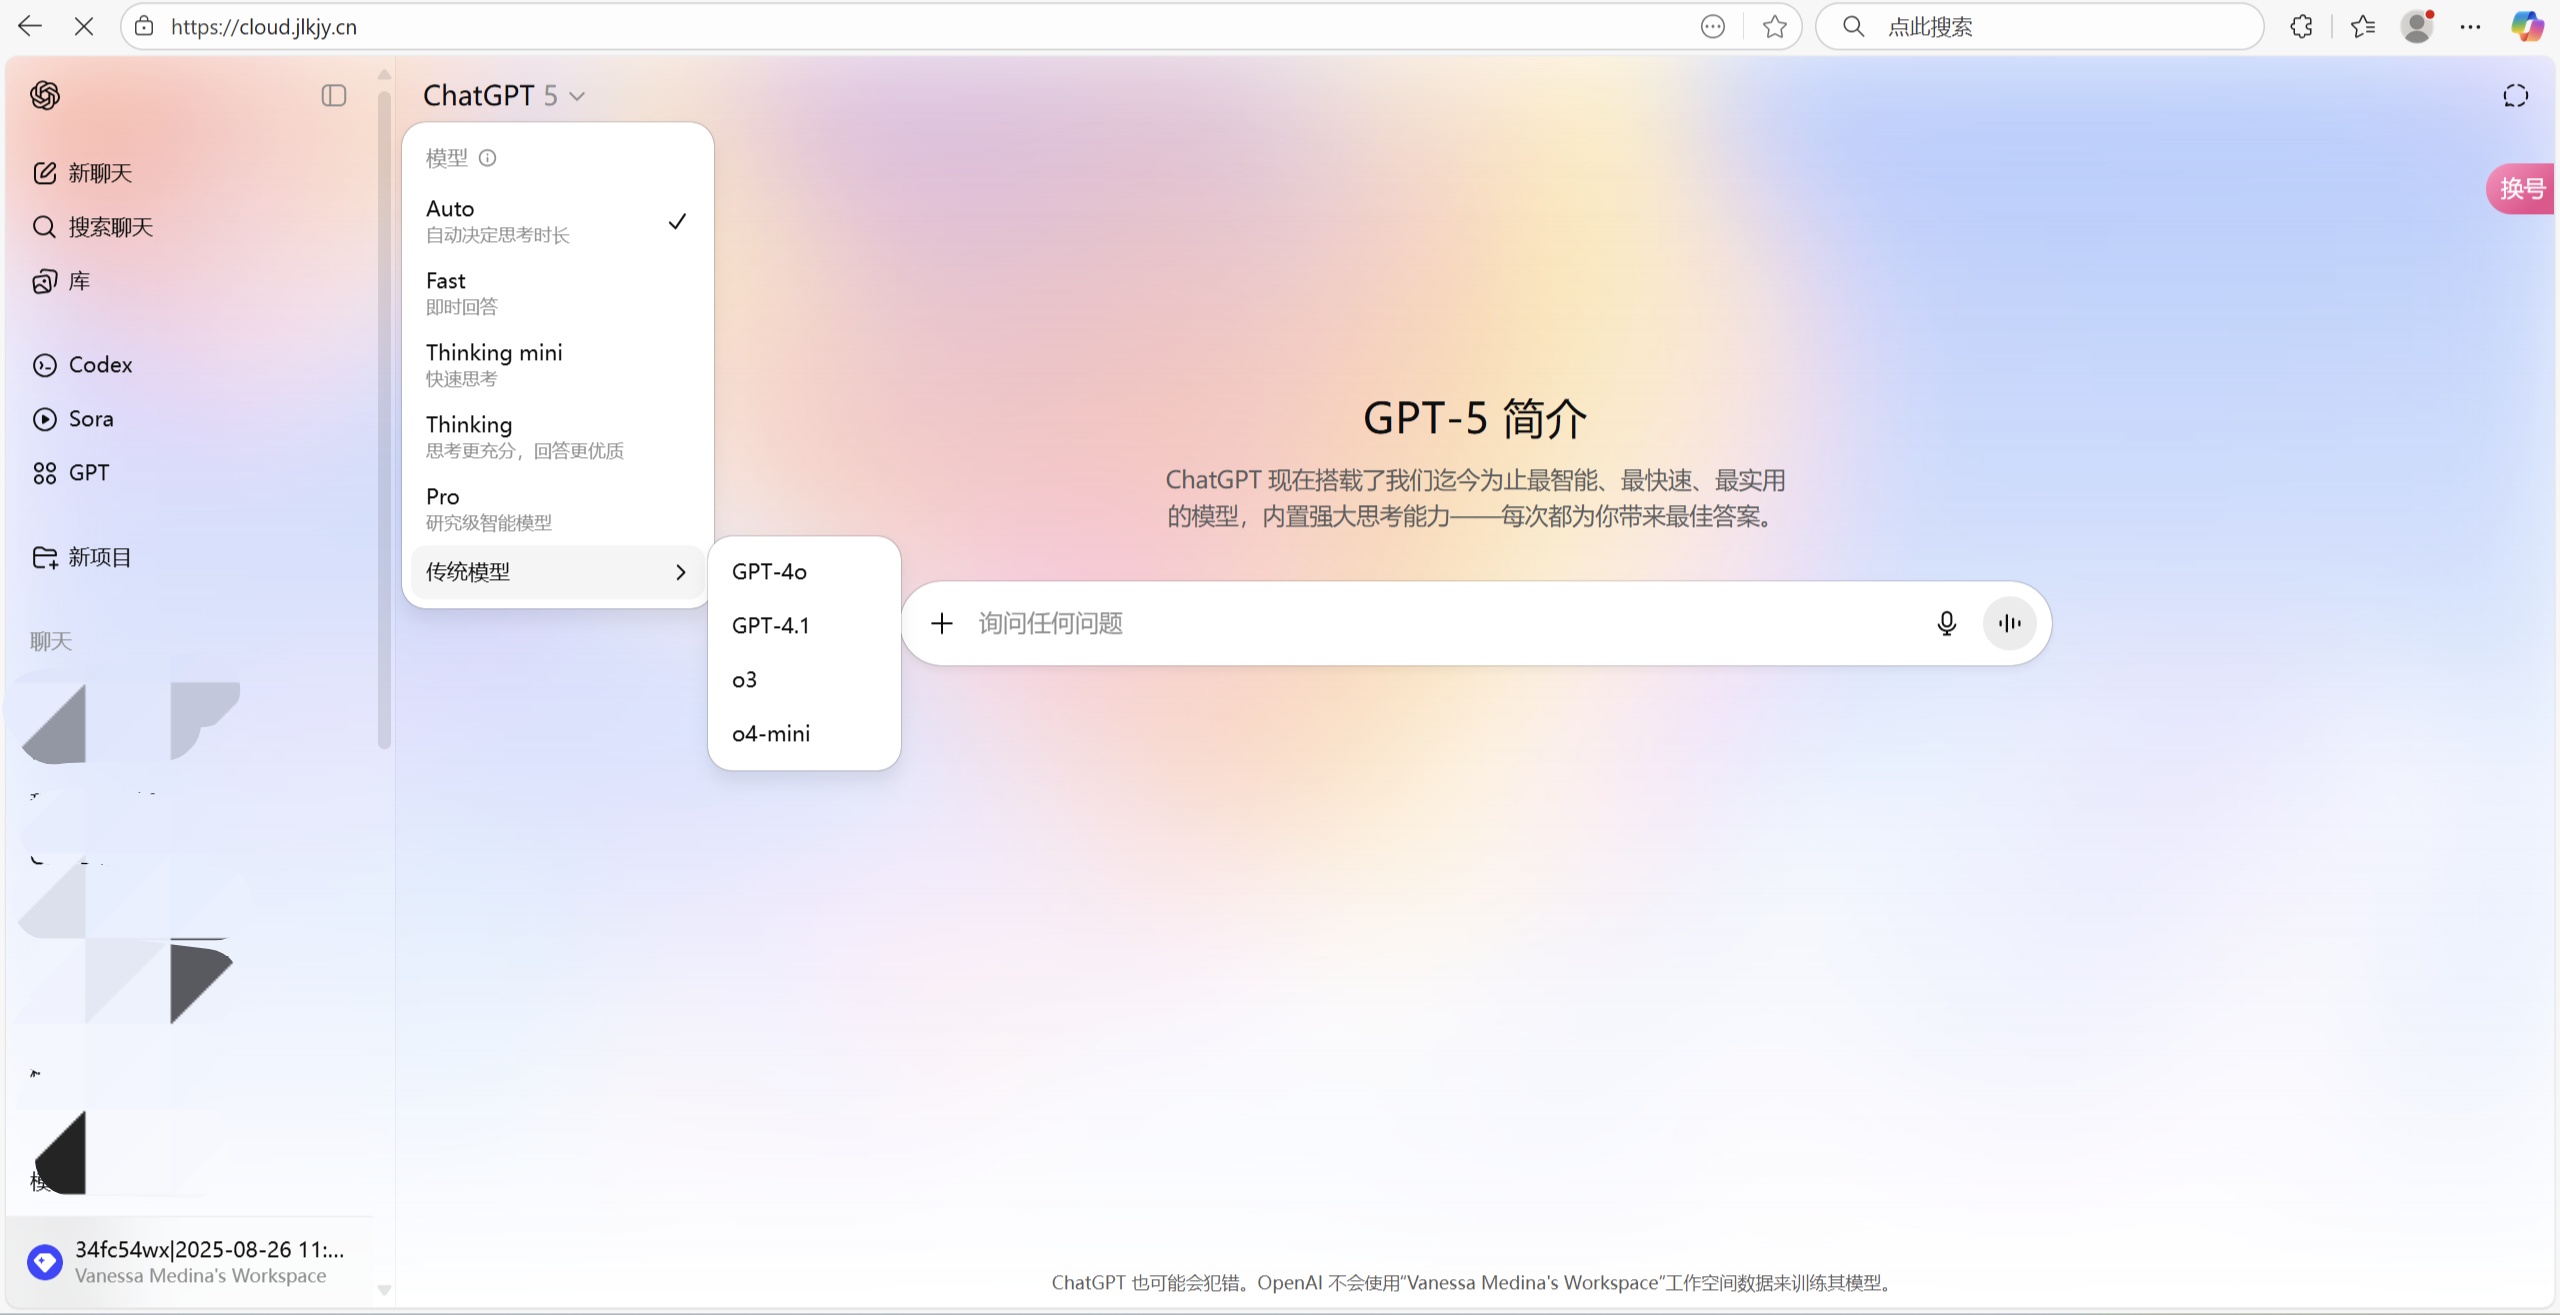The height and width of the screenshot is (1315, 2560).
Task: Collapse the sidebar with panel icon
Action: click(333, 95)
